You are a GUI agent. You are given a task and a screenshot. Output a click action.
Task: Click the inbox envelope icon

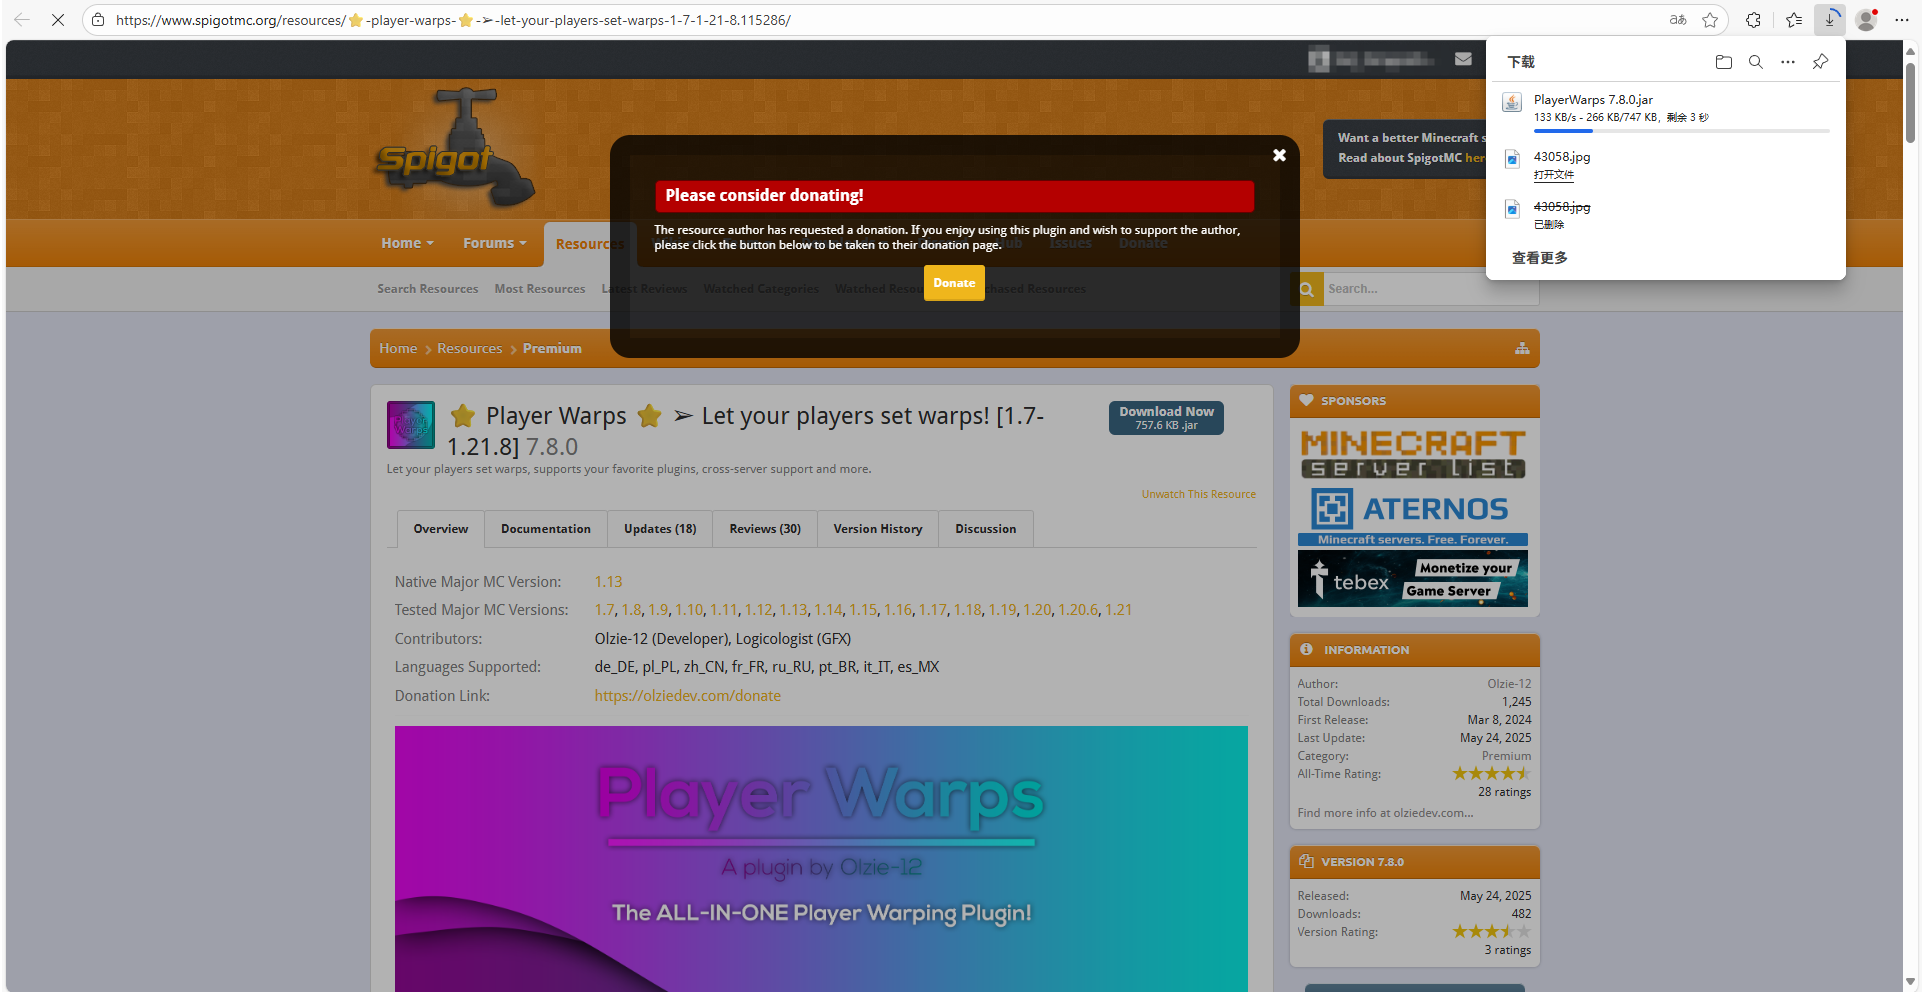tap(1463, 59)
